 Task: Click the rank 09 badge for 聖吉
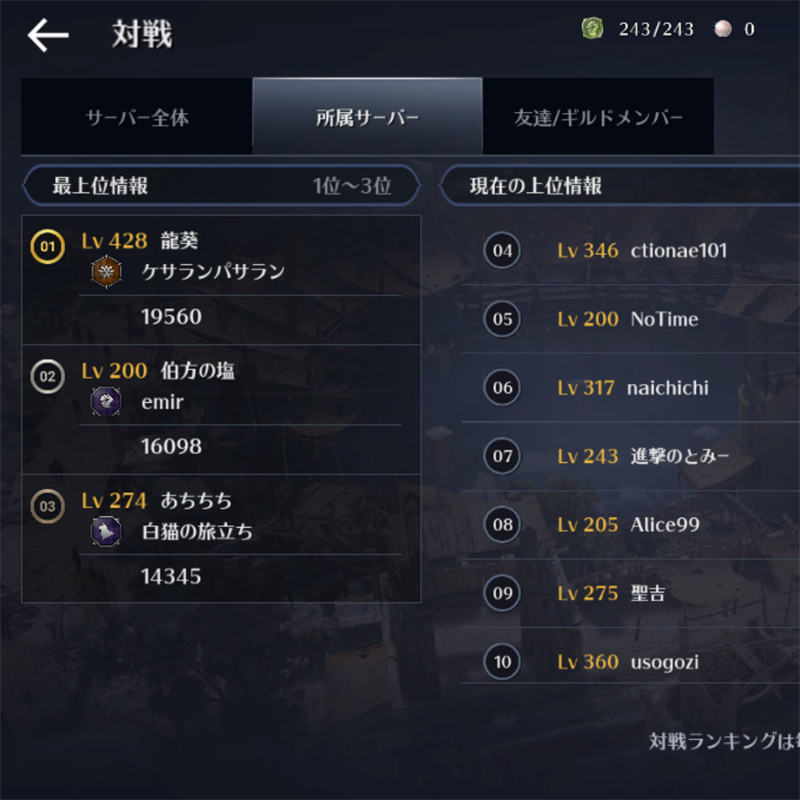pyautogui.click(x=502, y=593)
